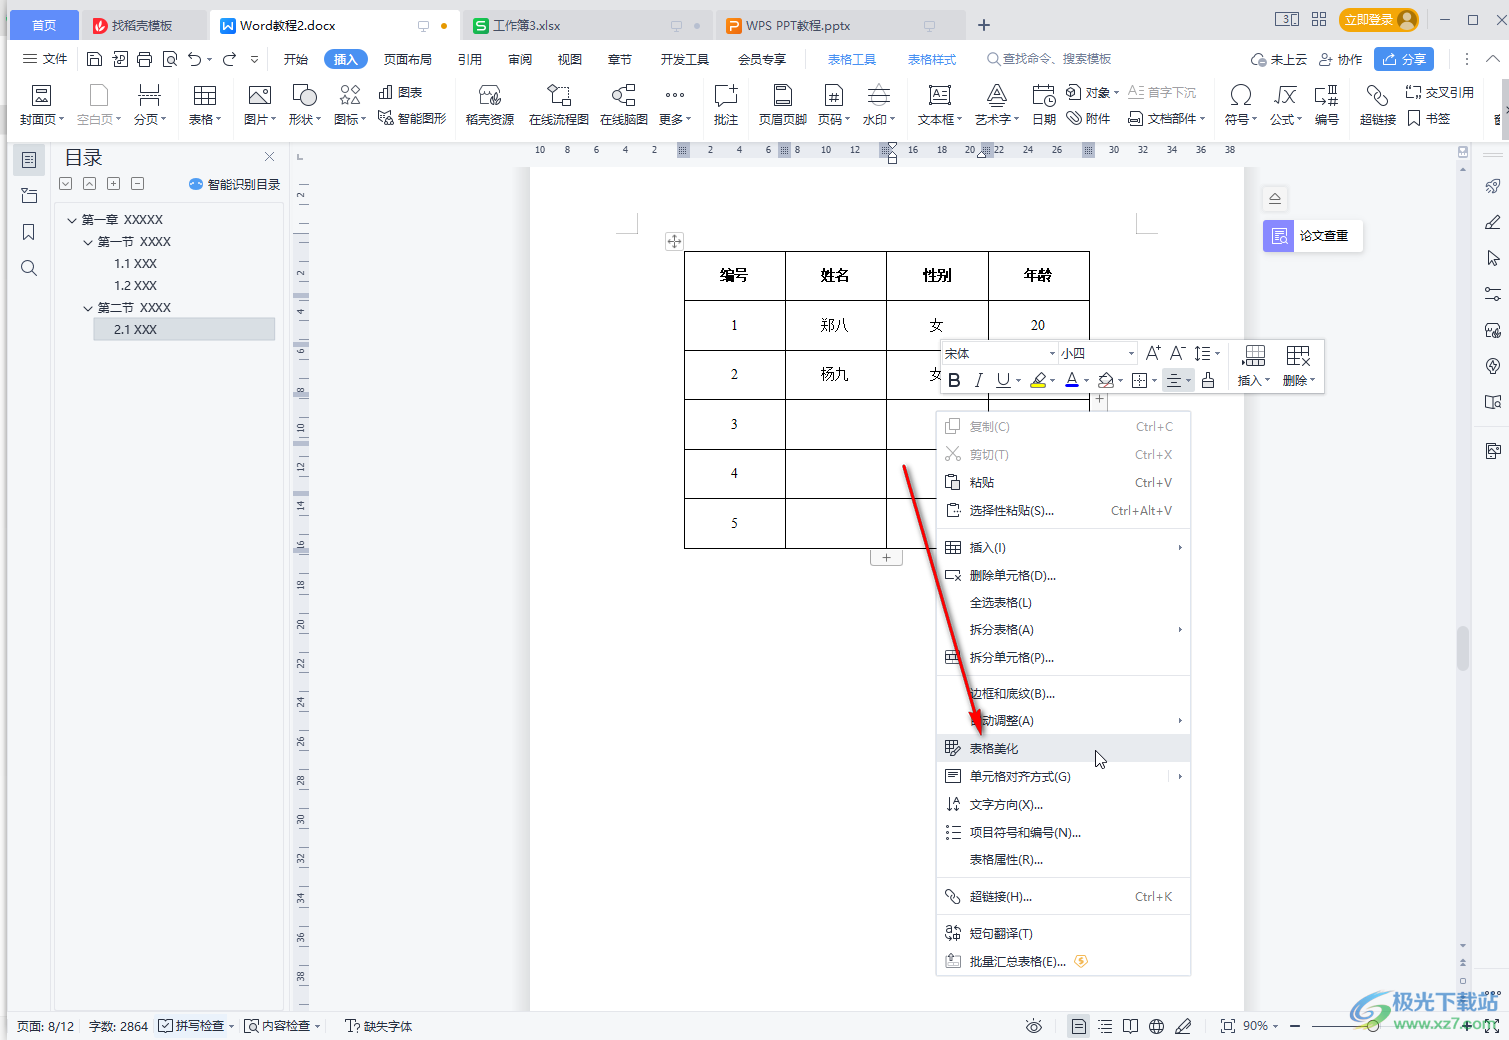Click Italic in the floating mini toolbar
This screenshot has width=1509, height=1040.
pos(978,380)
